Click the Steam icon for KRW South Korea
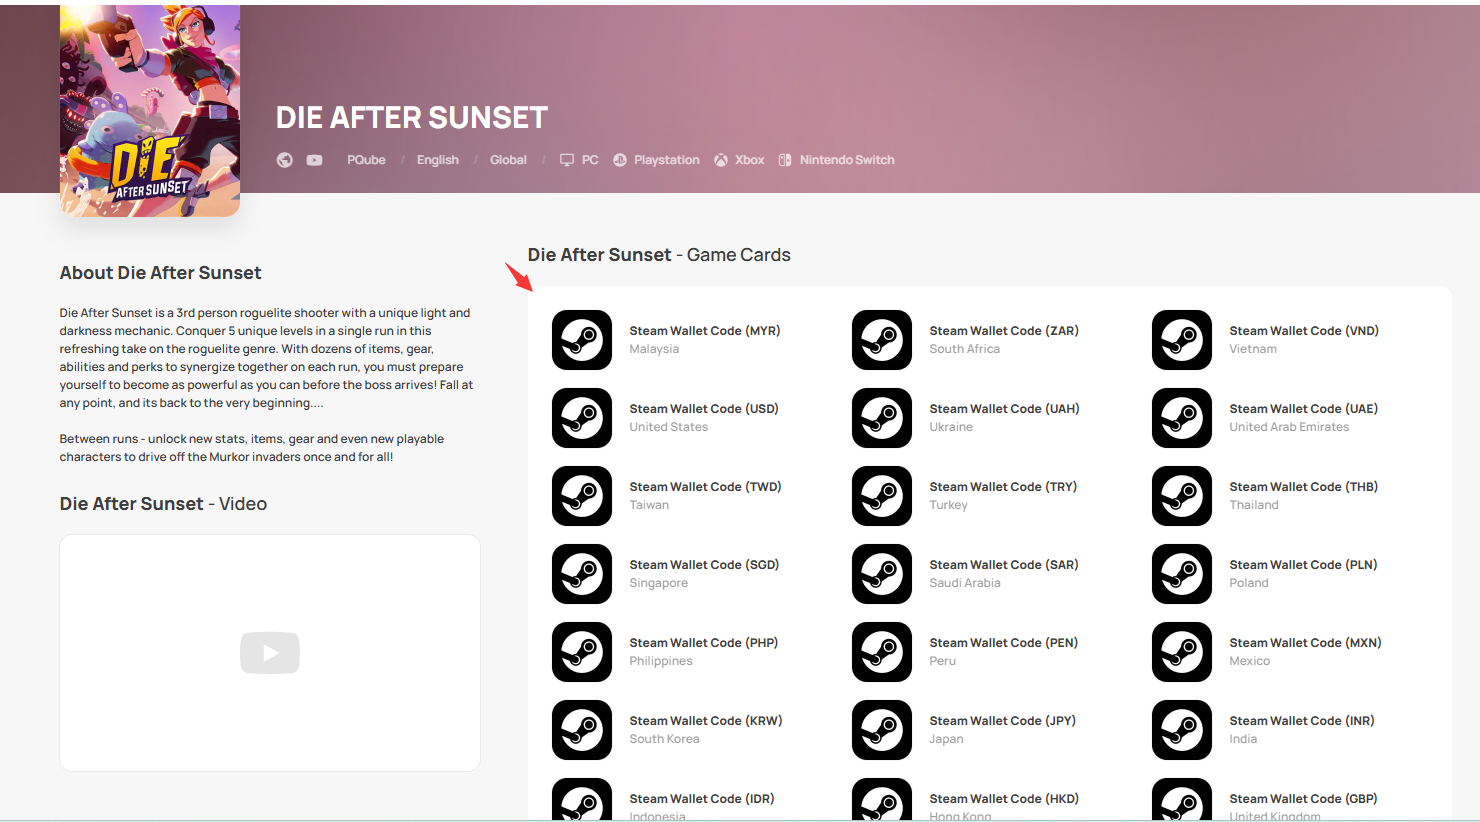This screenshot has height=822, width=1480. point(582,730)
